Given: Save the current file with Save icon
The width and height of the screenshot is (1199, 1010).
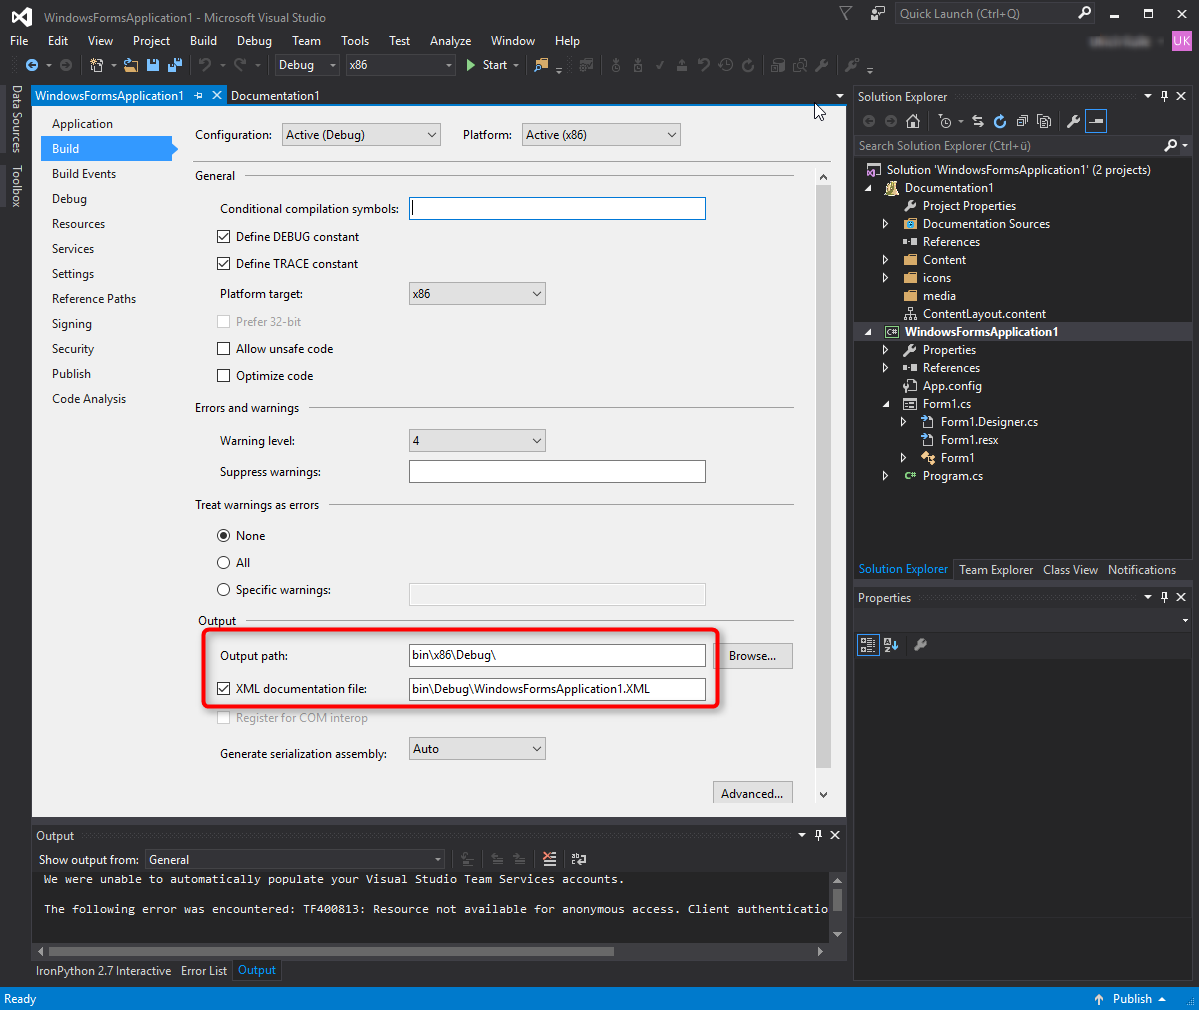Looking at the screenshot, I should (x=153, y=65).
